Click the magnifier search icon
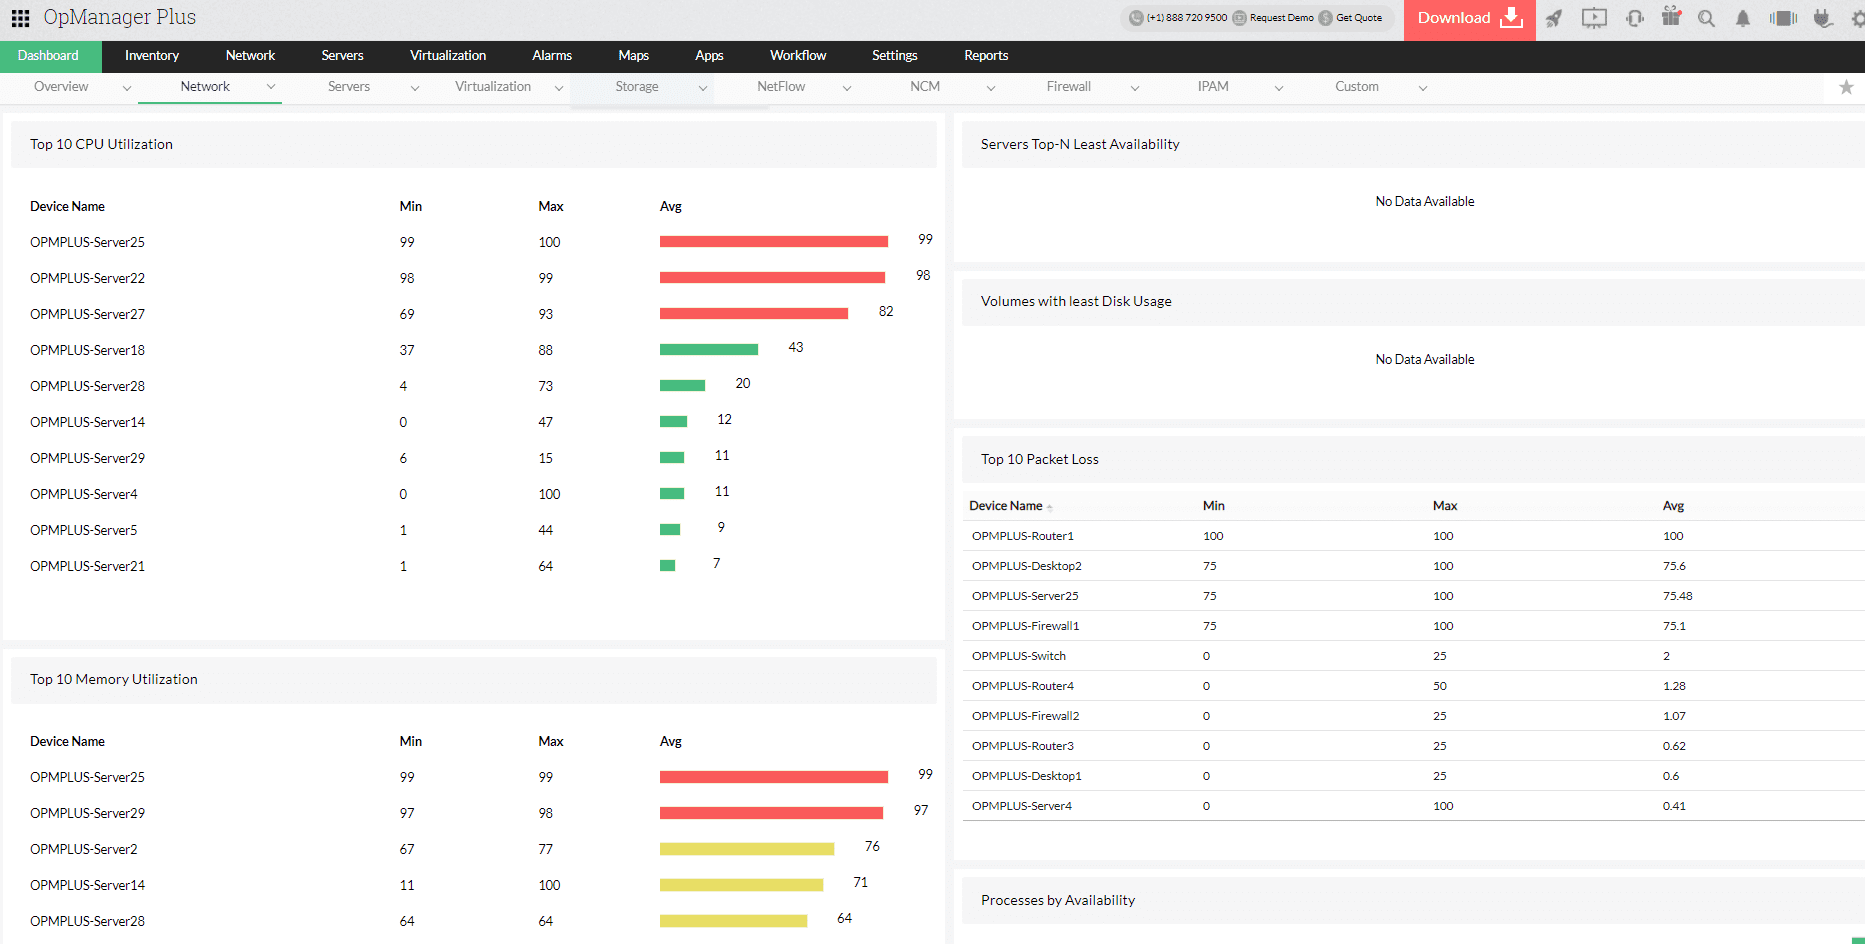Screen dimensions: 1865x944 tap(1707, 18)
